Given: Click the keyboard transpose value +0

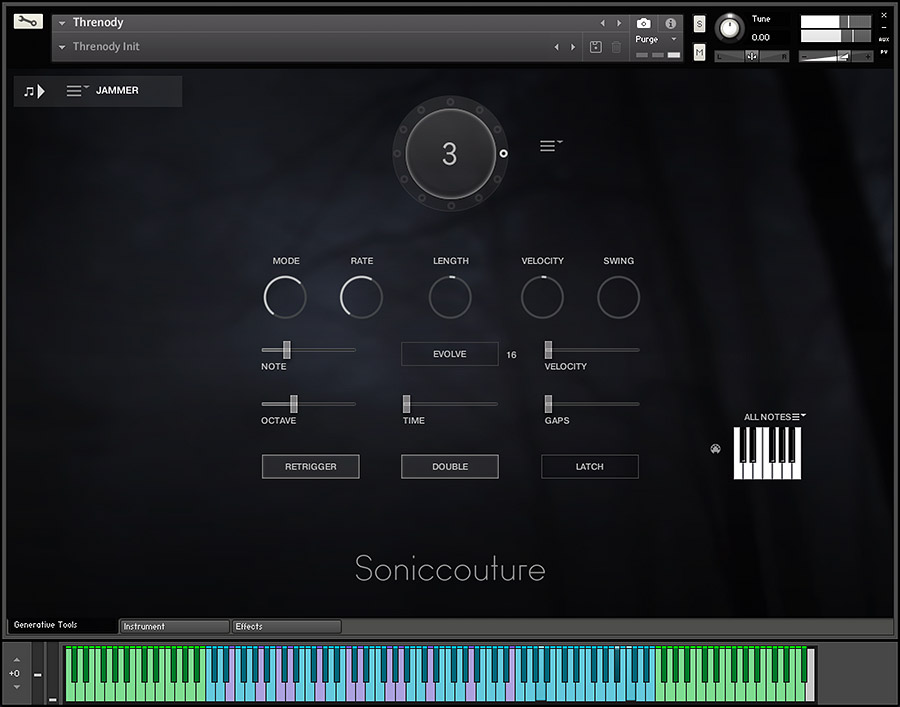Looking at the screenshot, I should coord(14,673).
